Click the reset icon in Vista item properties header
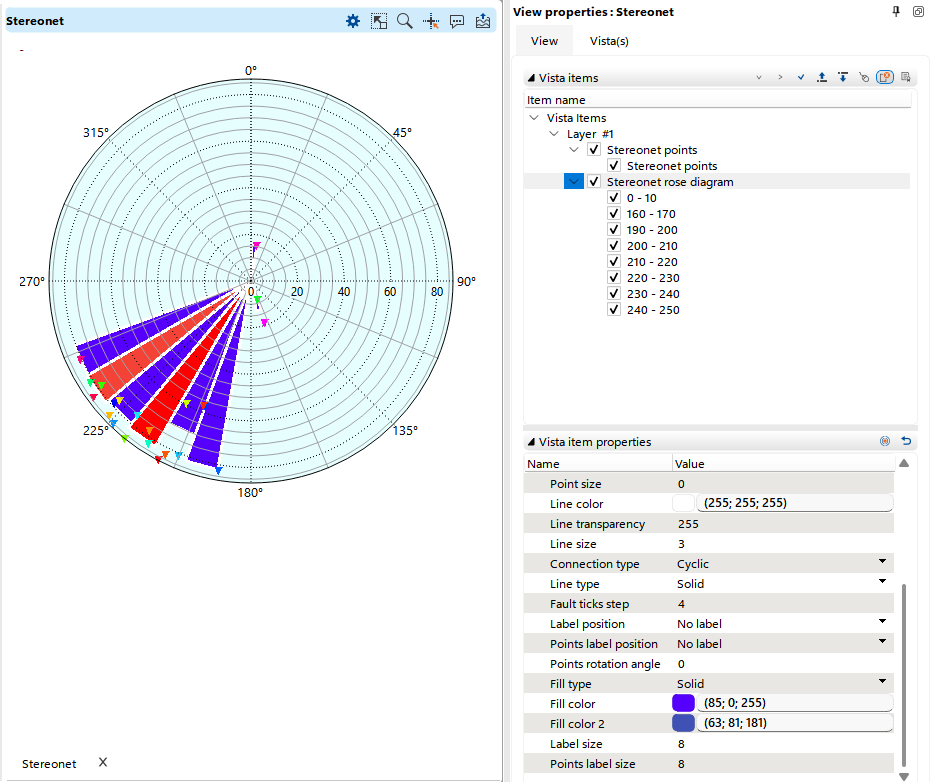The image size is (935, 782). click(x=906, y=440)
